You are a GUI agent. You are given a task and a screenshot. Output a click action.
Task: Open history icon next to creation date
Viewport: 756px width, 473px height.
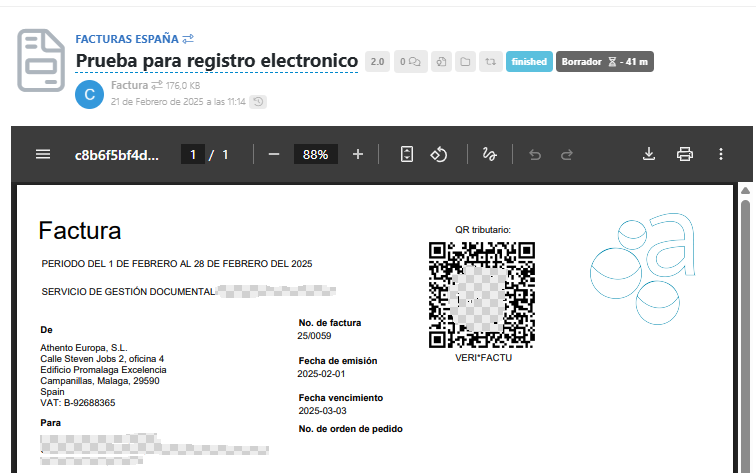pos(258,101)
